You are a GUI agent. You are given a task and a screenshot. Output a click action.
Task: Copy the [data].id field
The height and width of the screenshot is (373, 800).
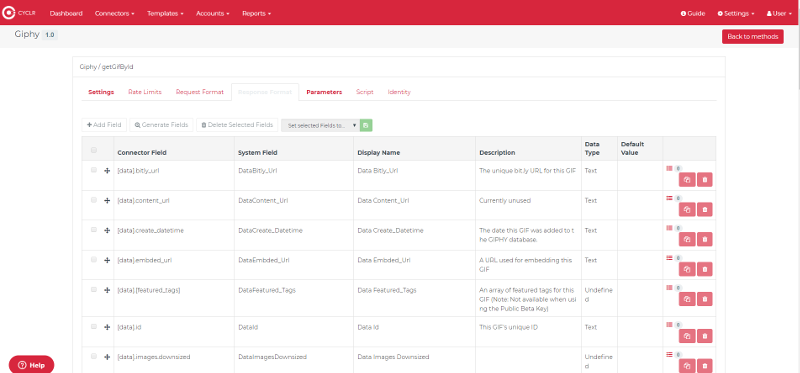(687, 336)
